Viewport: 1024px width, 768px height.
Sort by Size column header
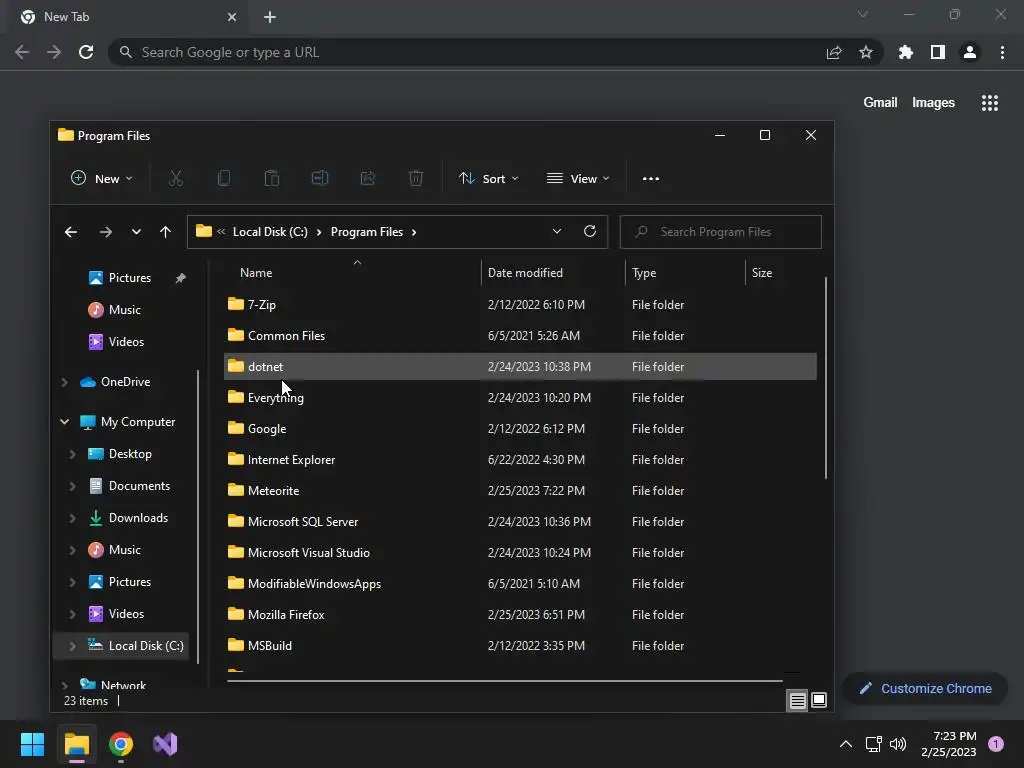761,273
